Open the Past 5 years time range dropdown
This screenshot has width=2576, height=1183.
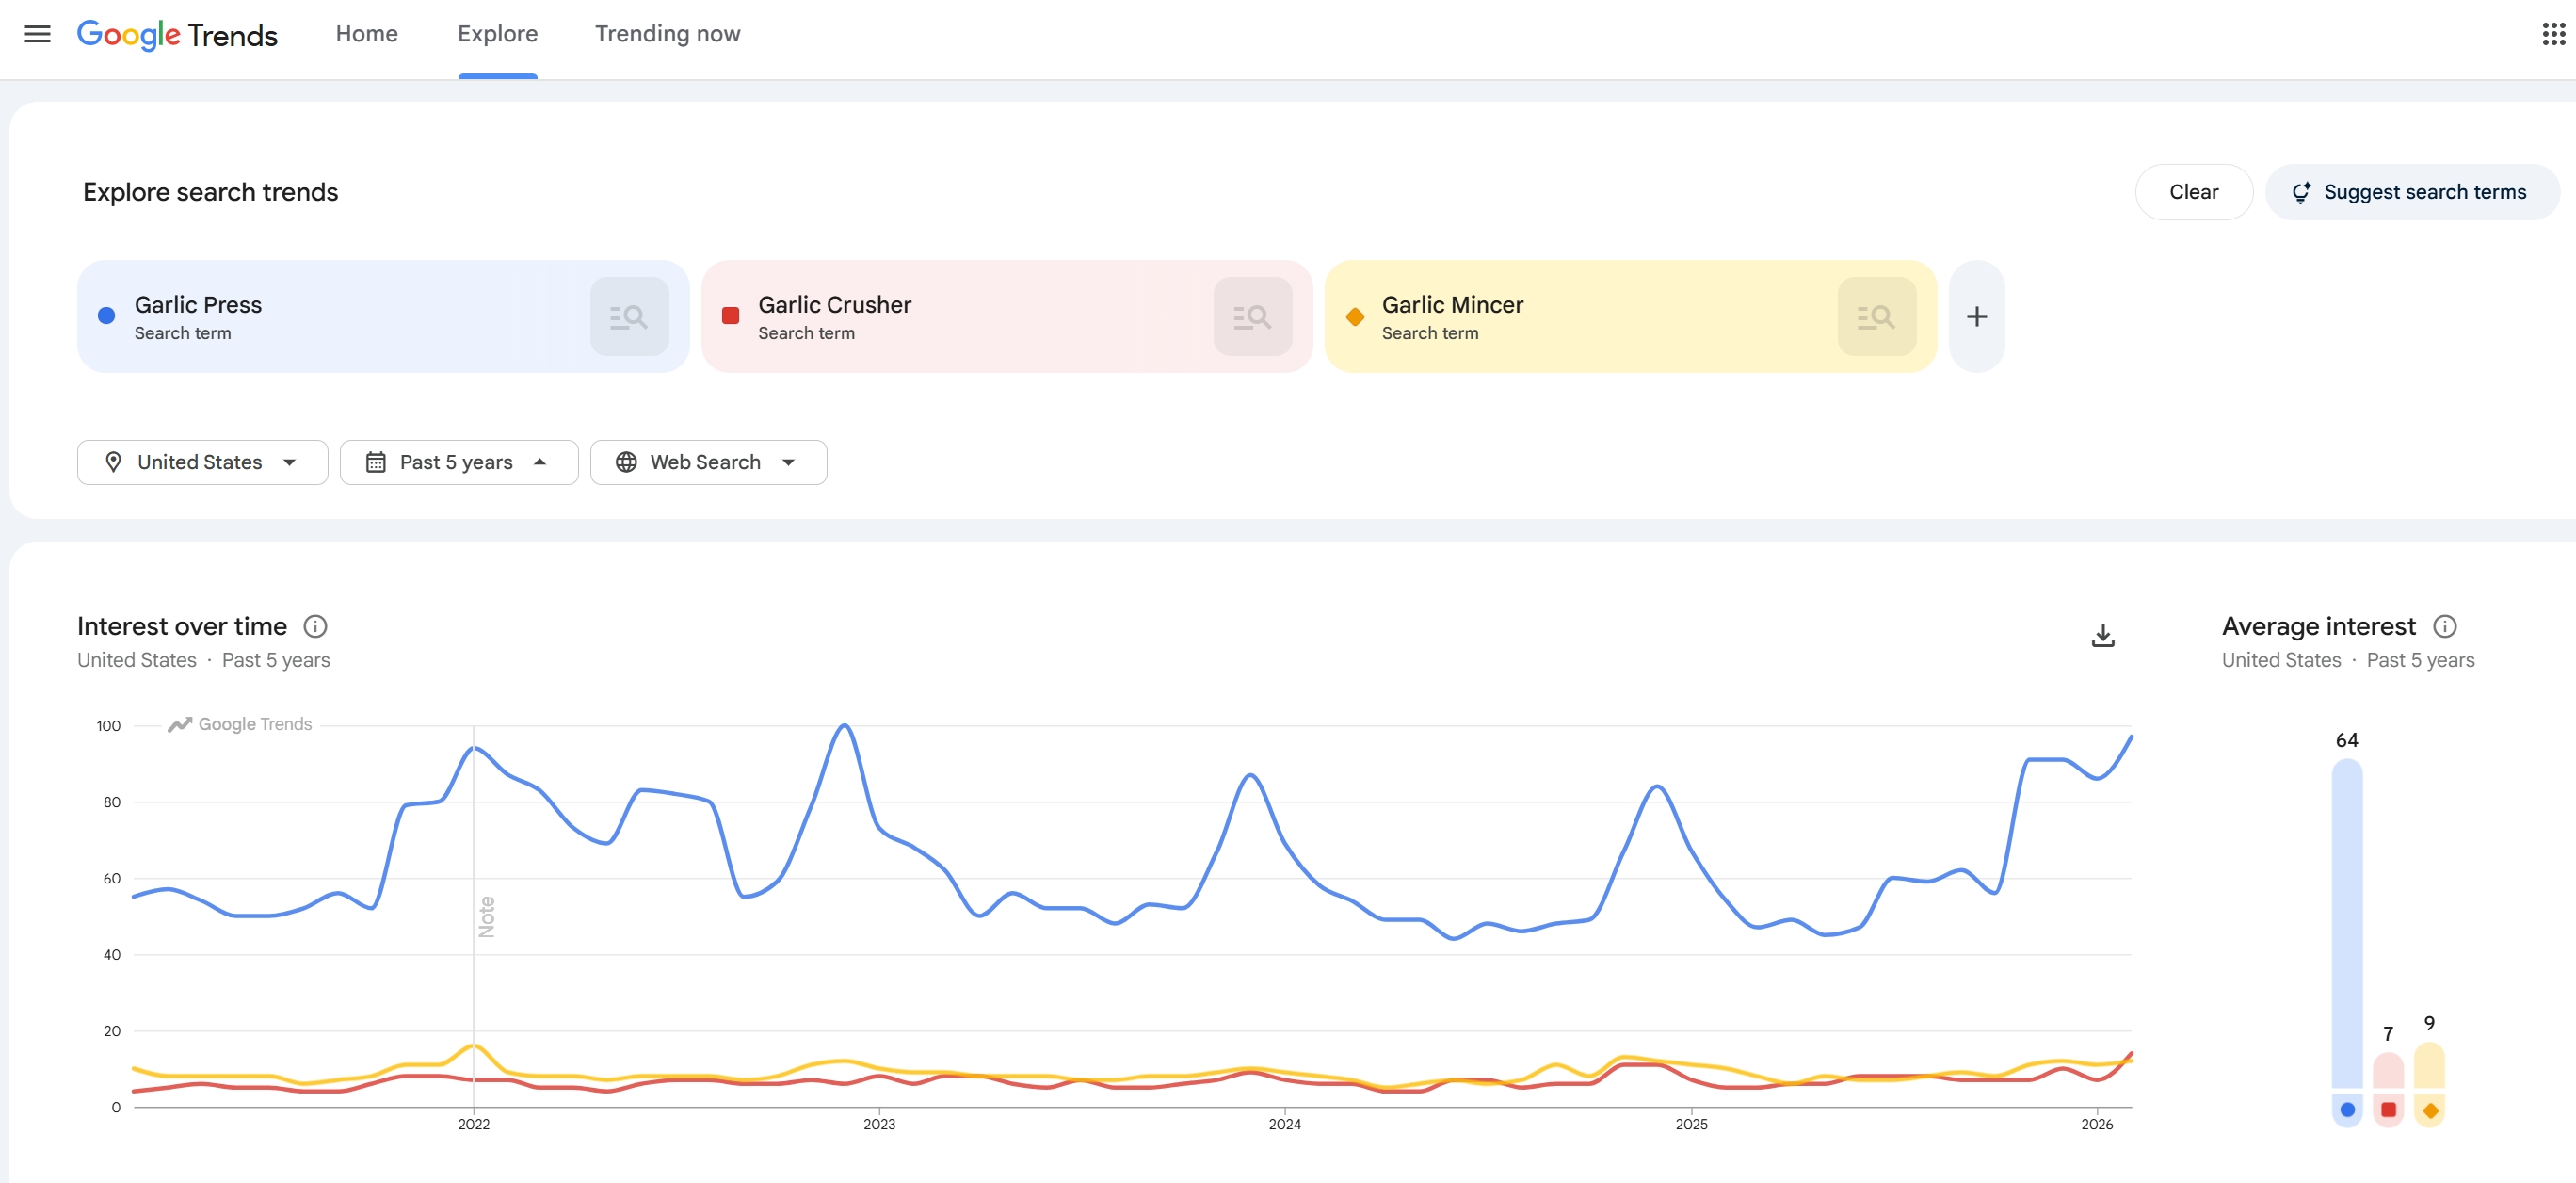tap(458, 462)
